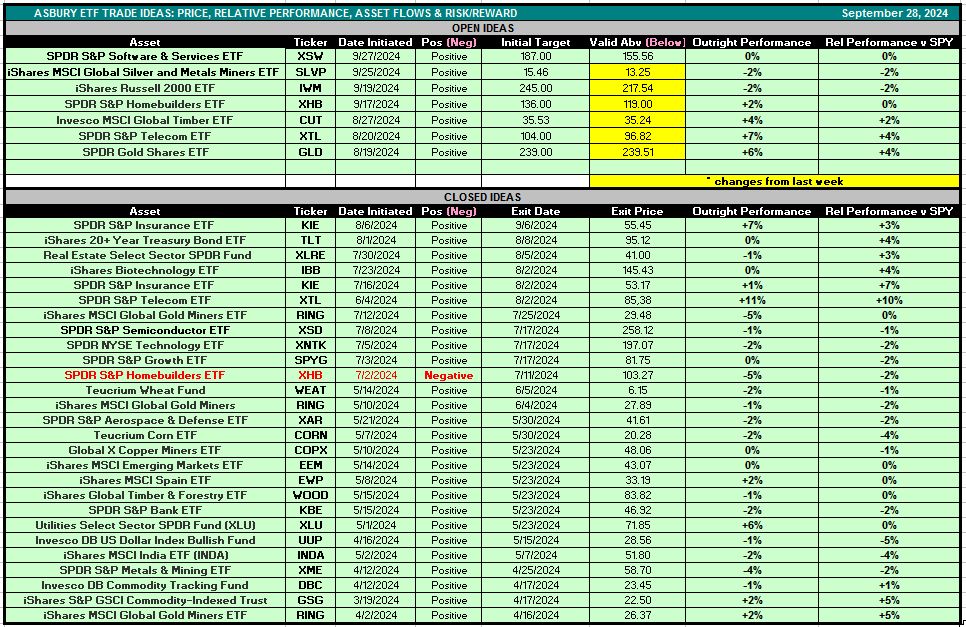Select the red Negative position cell

[x=449, y=375]
